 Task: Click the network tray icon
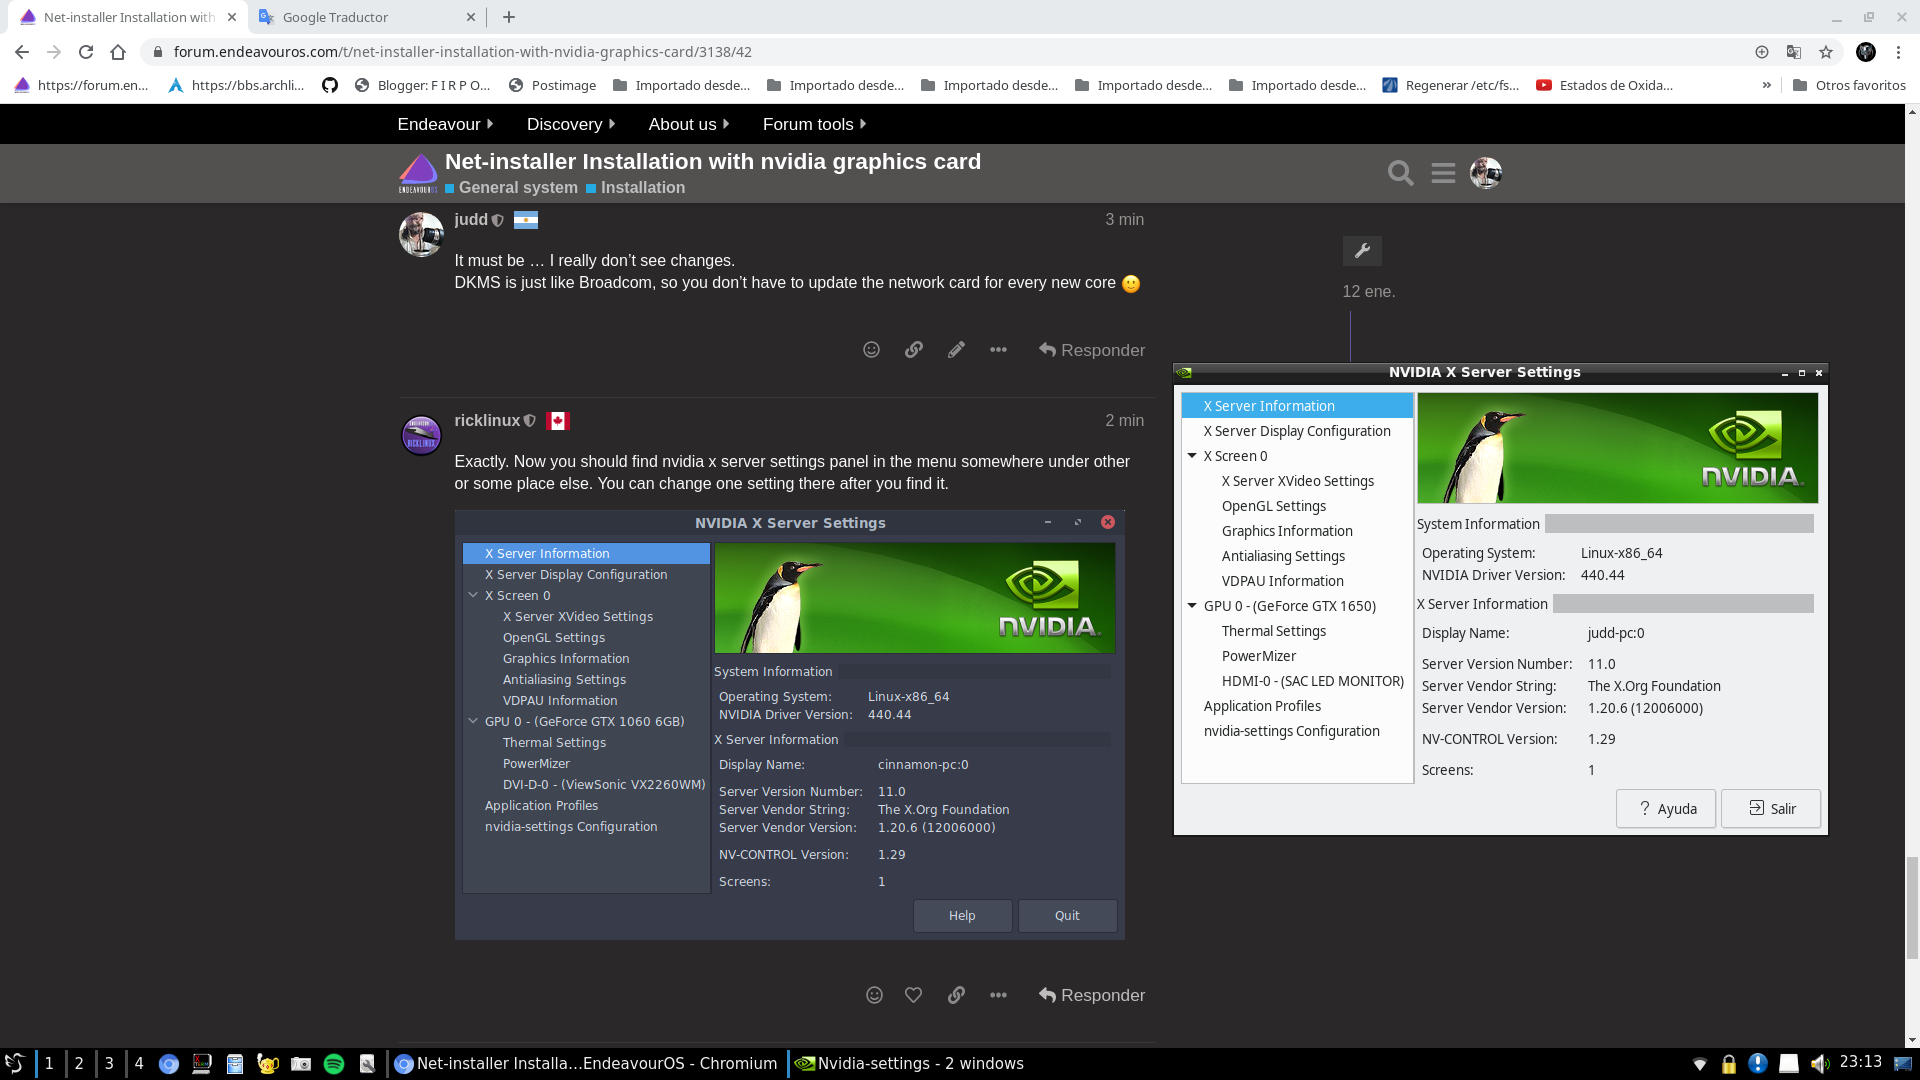[x=1699, y=1064]
